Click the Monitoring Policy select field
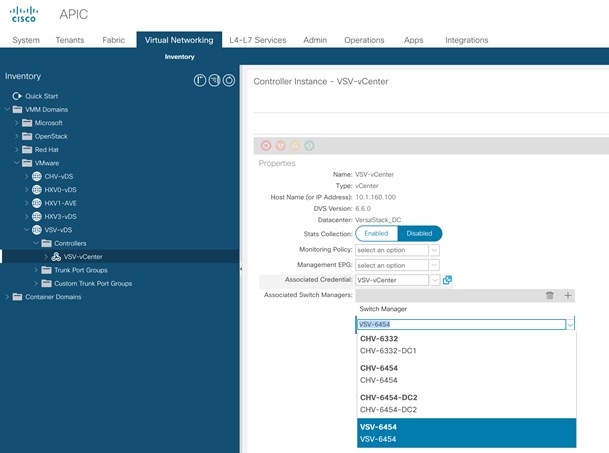Viewport: 609px width, 453px height. pos(392,250)
